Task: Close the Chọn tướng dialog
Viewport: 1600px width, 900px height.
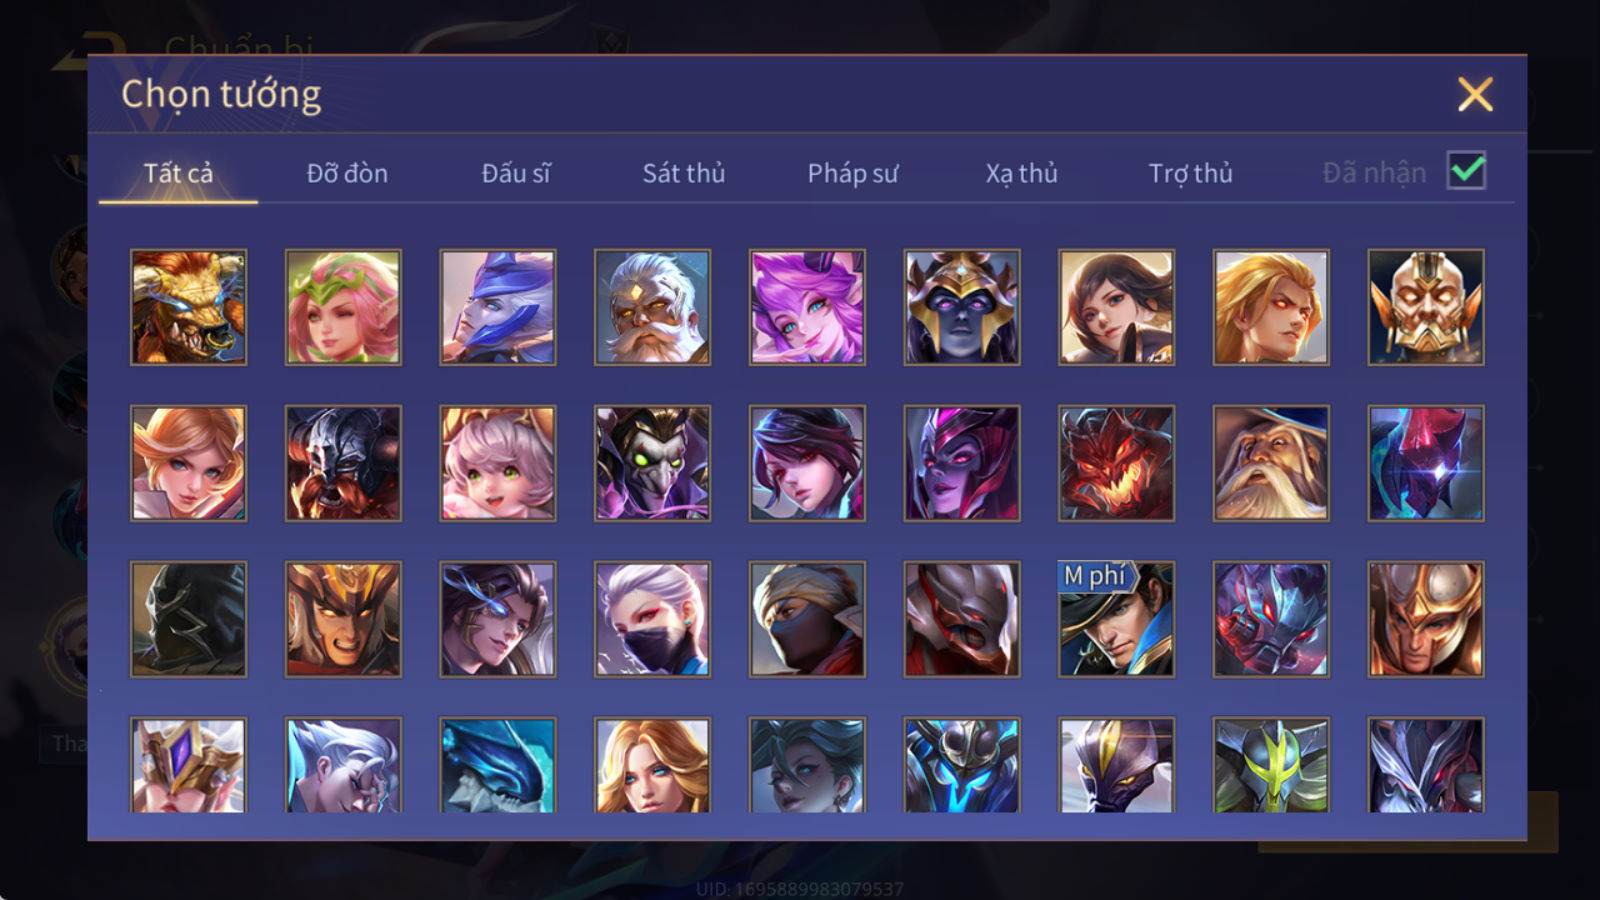Action: 1475,94
